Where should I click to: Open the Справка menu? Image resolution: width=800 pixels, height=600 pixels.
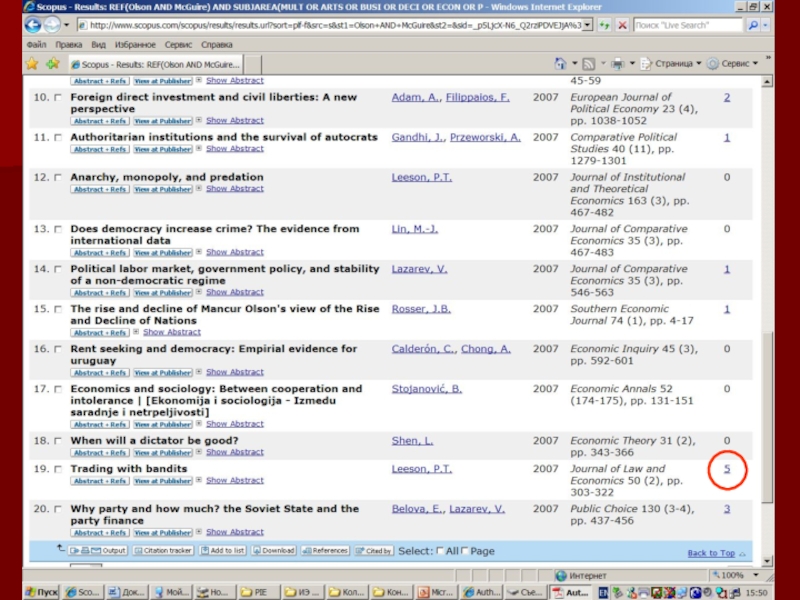pyautogui.click(x=217, y=45)
